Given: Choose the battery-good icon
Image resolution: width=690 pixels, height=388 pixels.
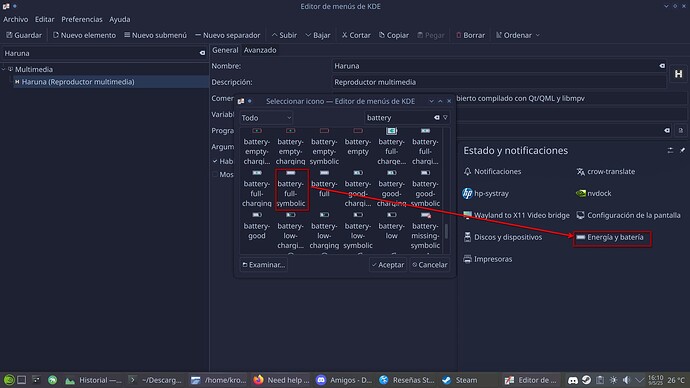Looking at the screenshot, I should click(257, 226).
